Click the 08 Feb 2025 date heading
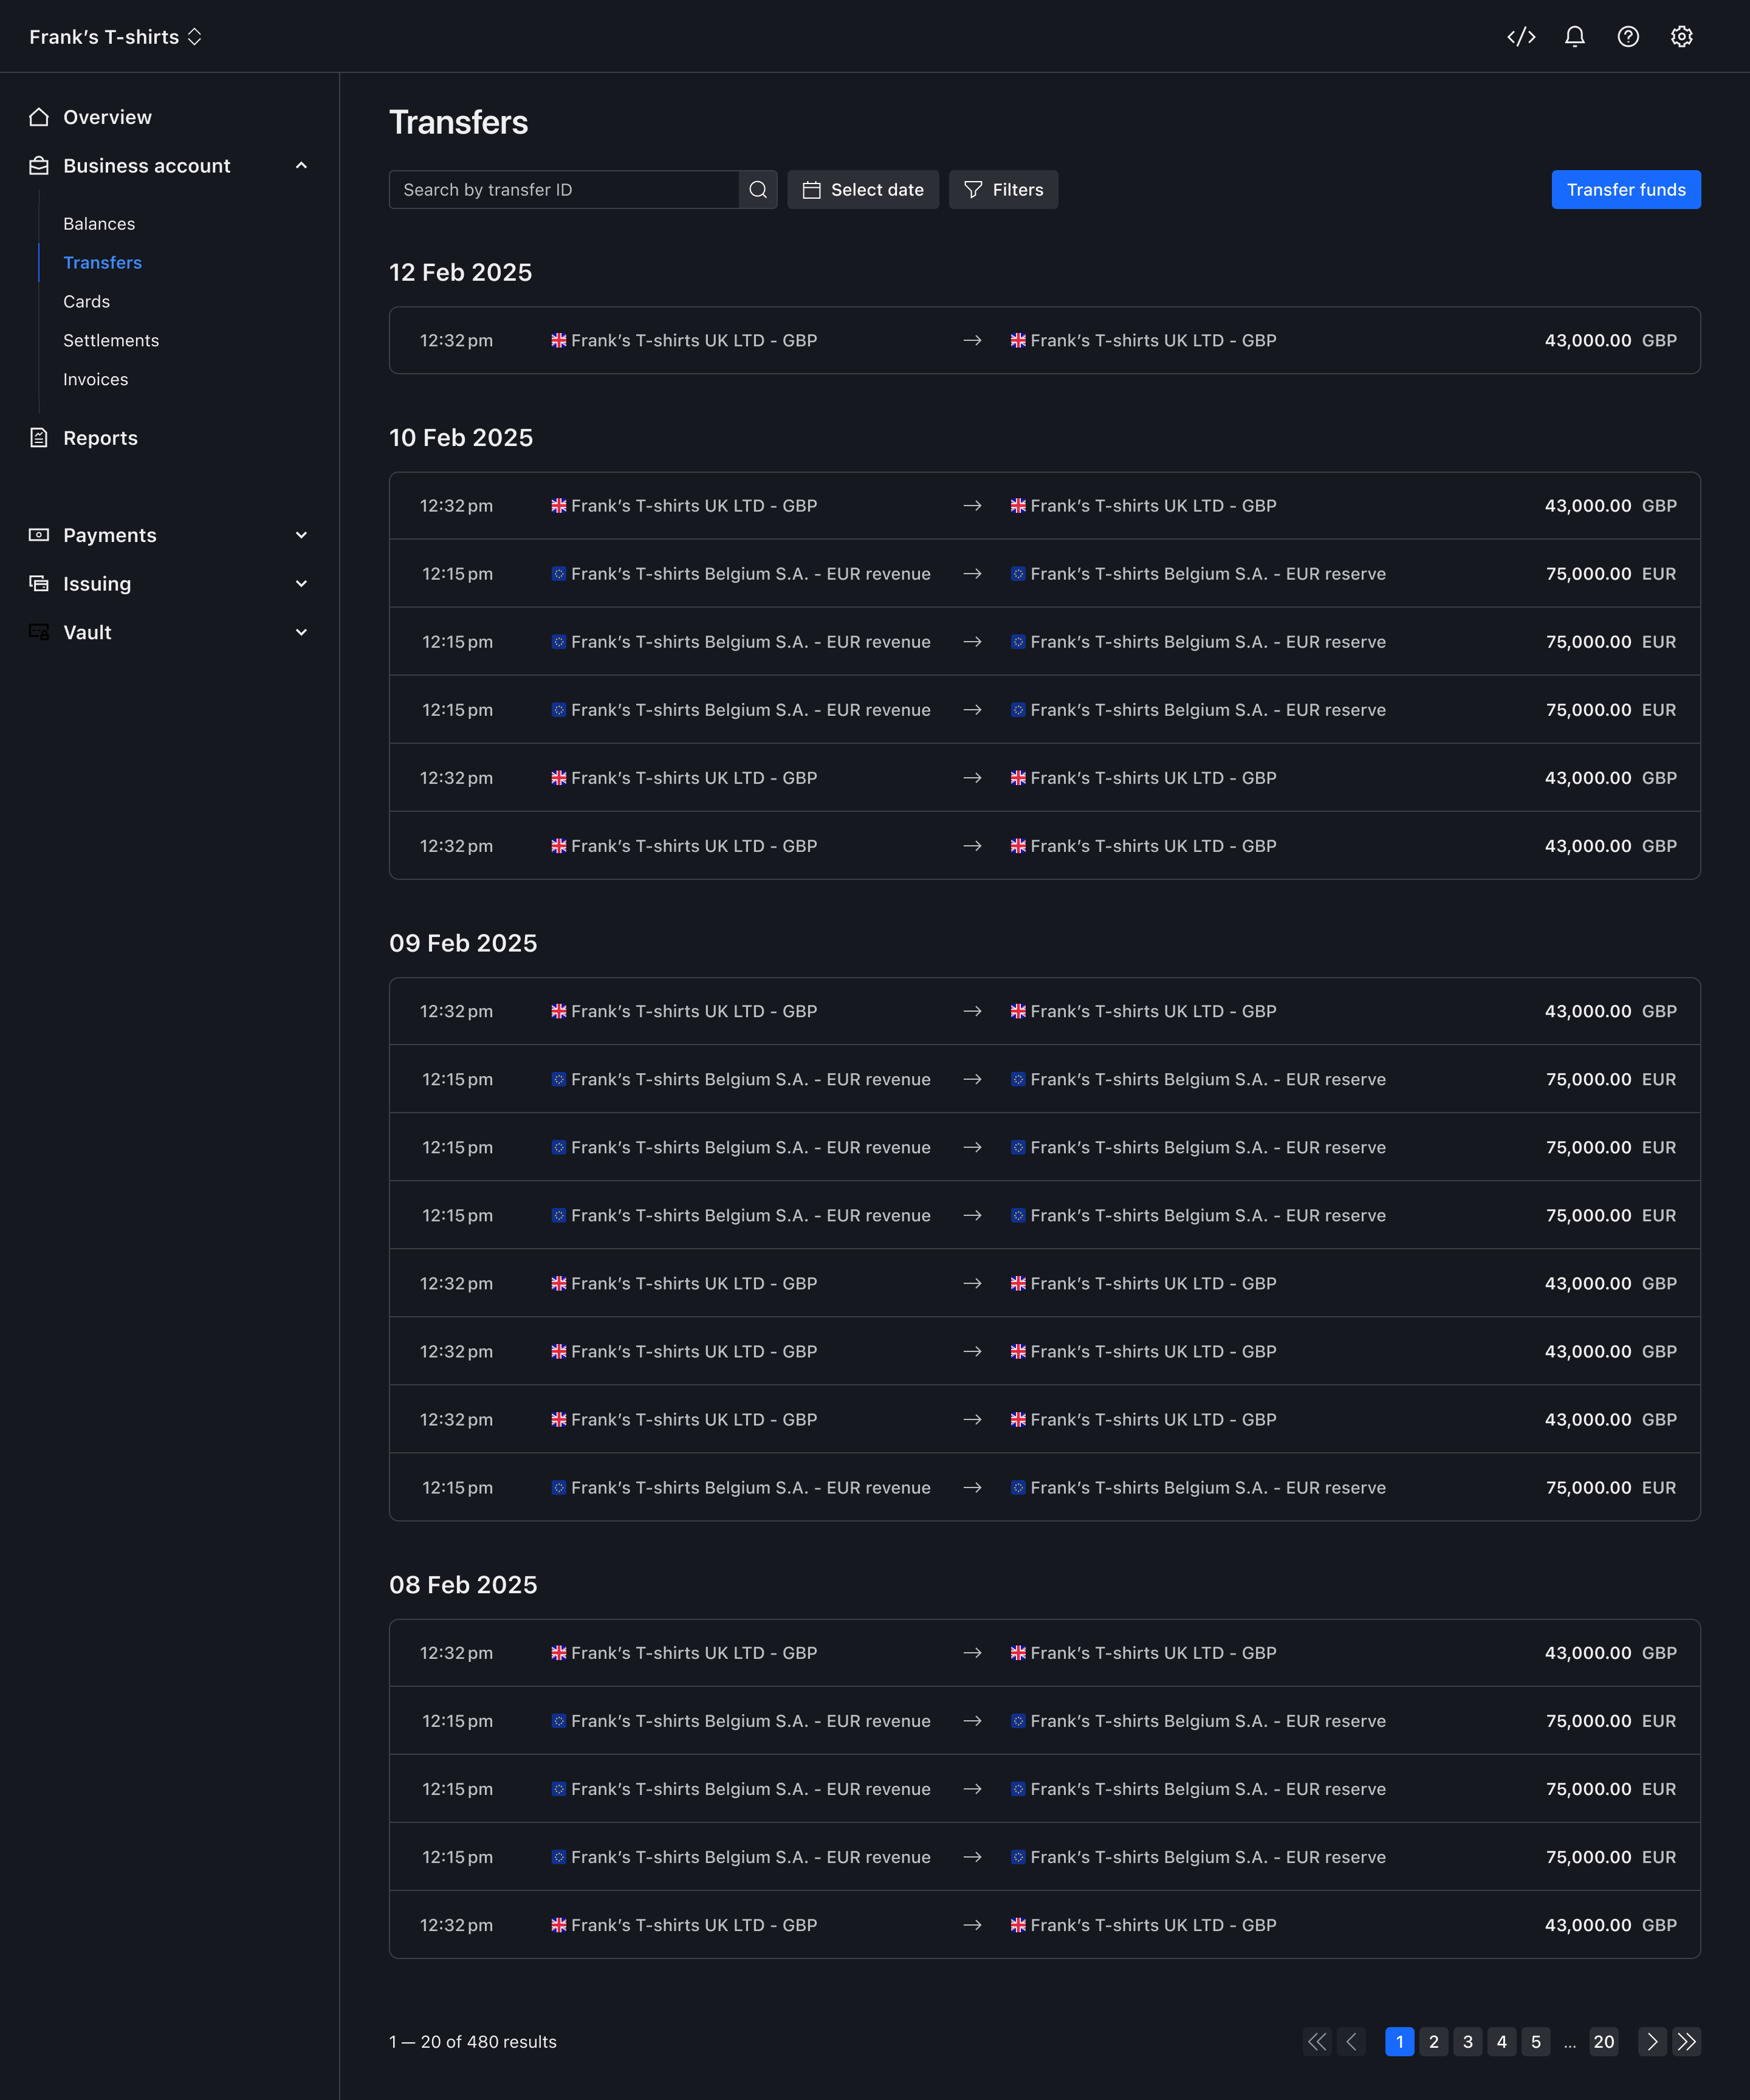The image size is (1750, 2100). (x=463, y=1585)
